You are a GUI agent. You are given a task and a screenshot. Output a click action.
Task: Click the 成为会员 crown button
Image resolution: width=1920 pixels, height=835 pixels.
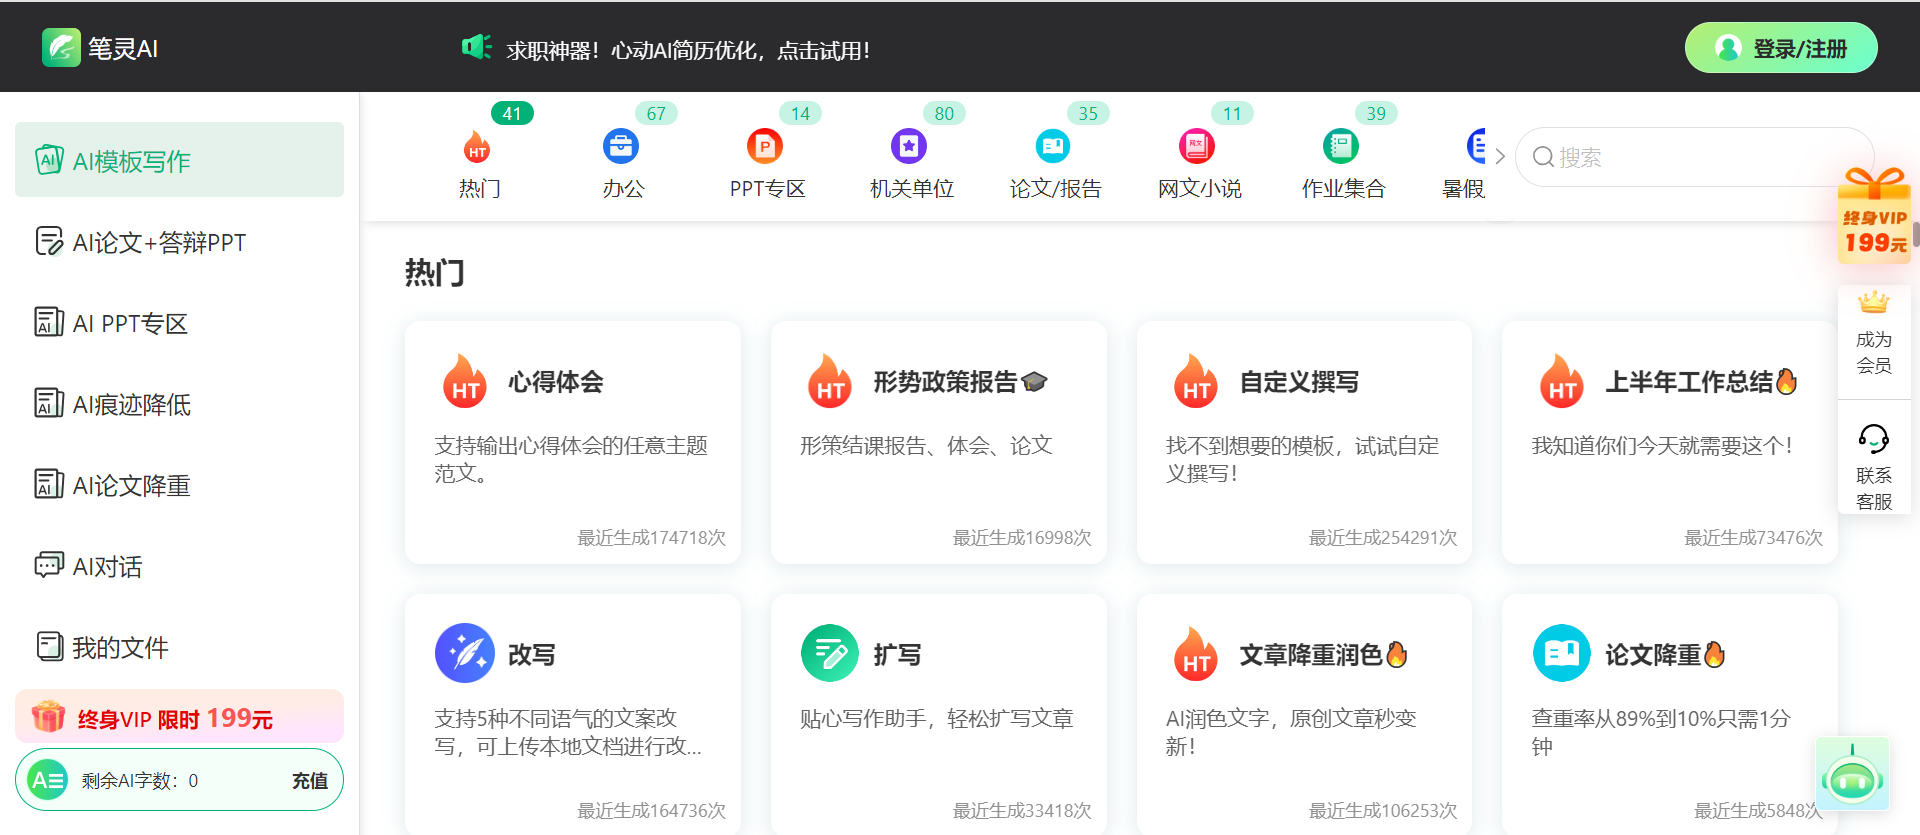(1874, 334)
